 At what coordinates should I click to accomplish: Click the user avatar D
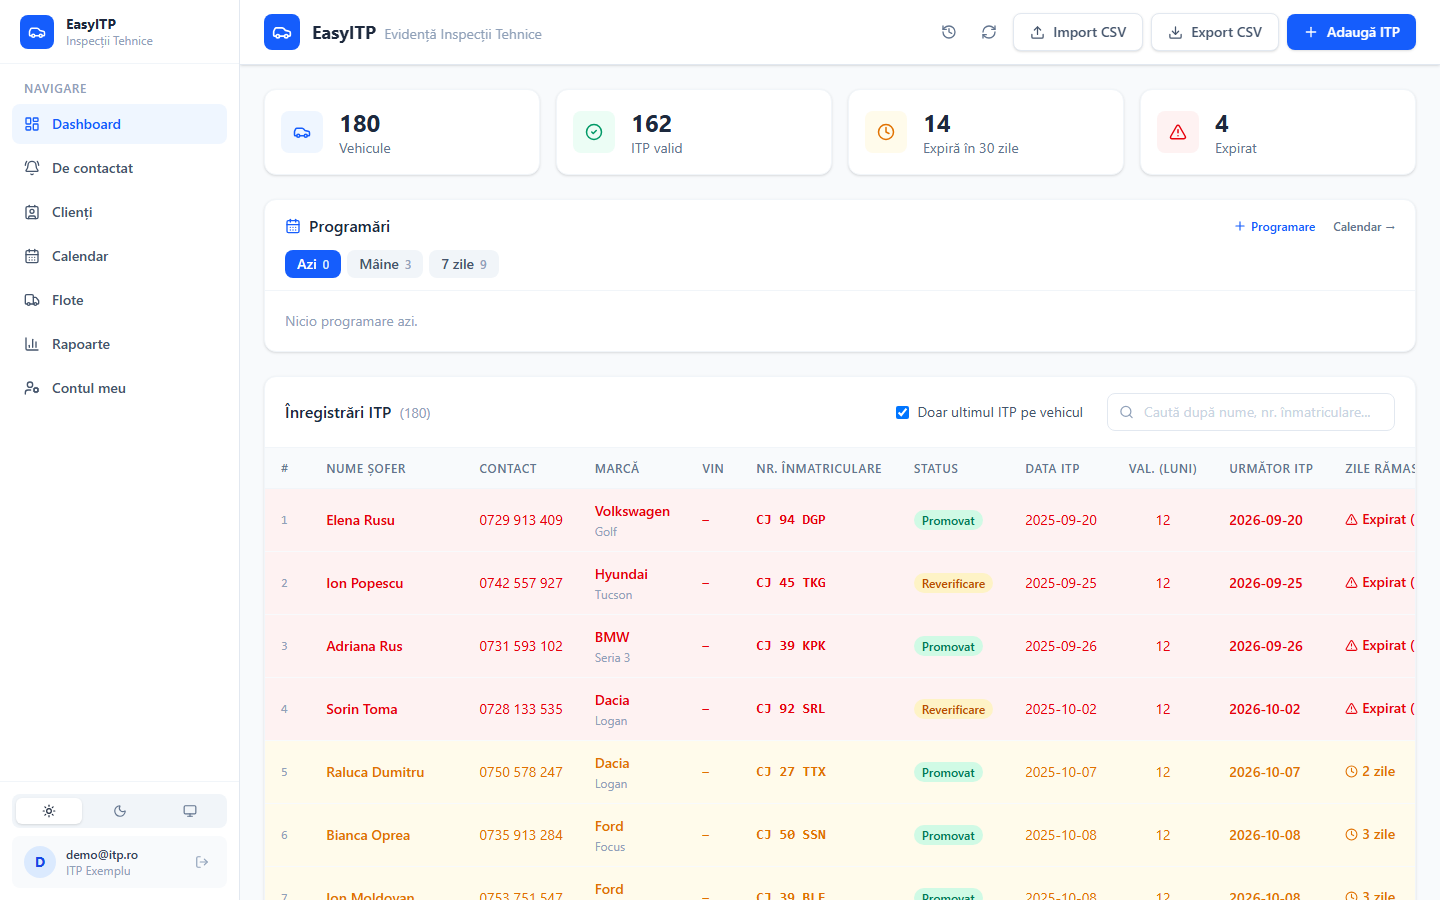pyautogui.click(x=40, y=862)
